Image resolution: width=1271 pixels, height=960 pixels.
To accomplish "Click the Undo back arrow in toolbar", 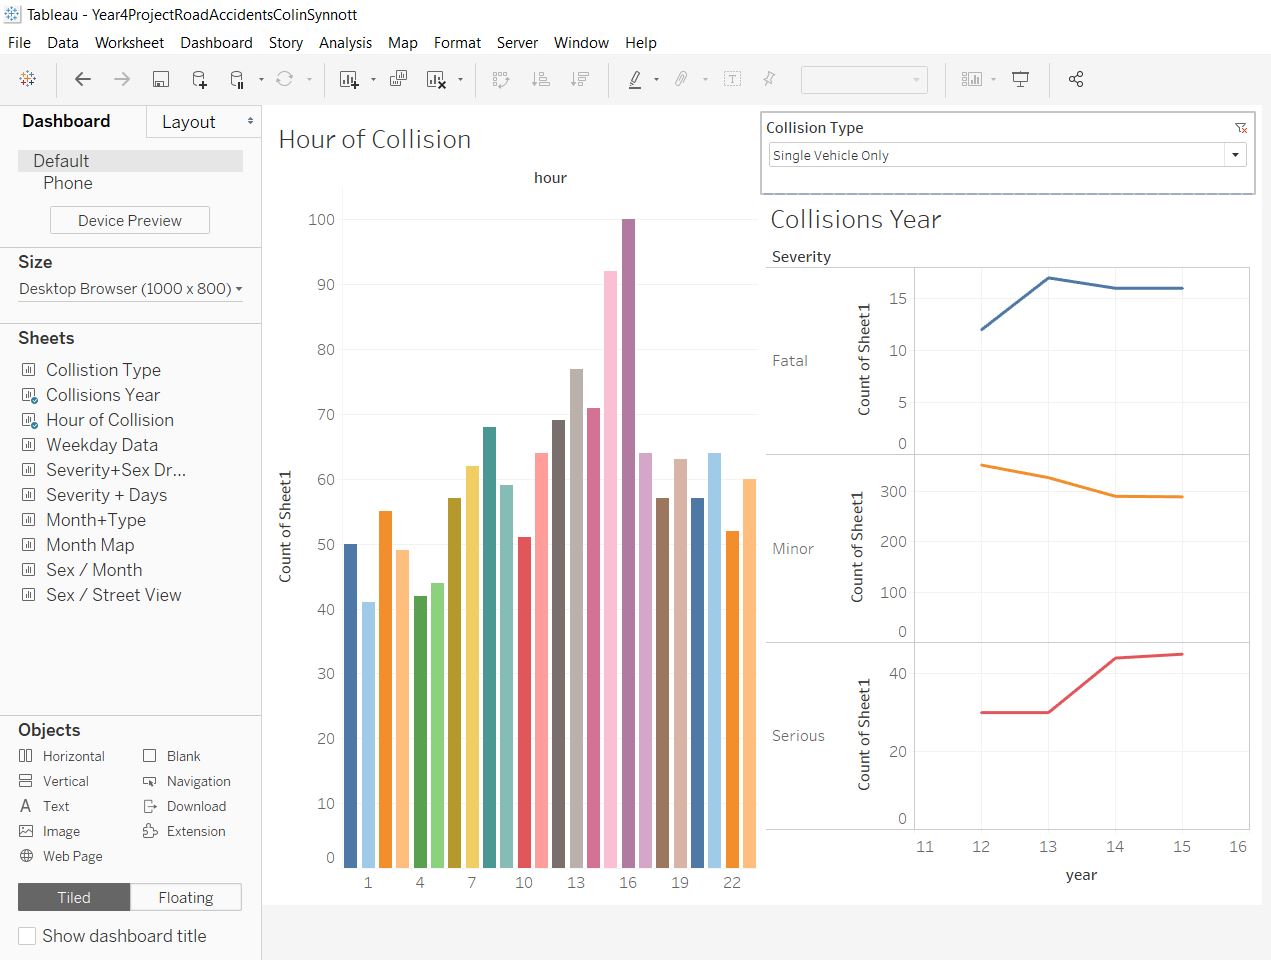I will (x=83, y=79).
